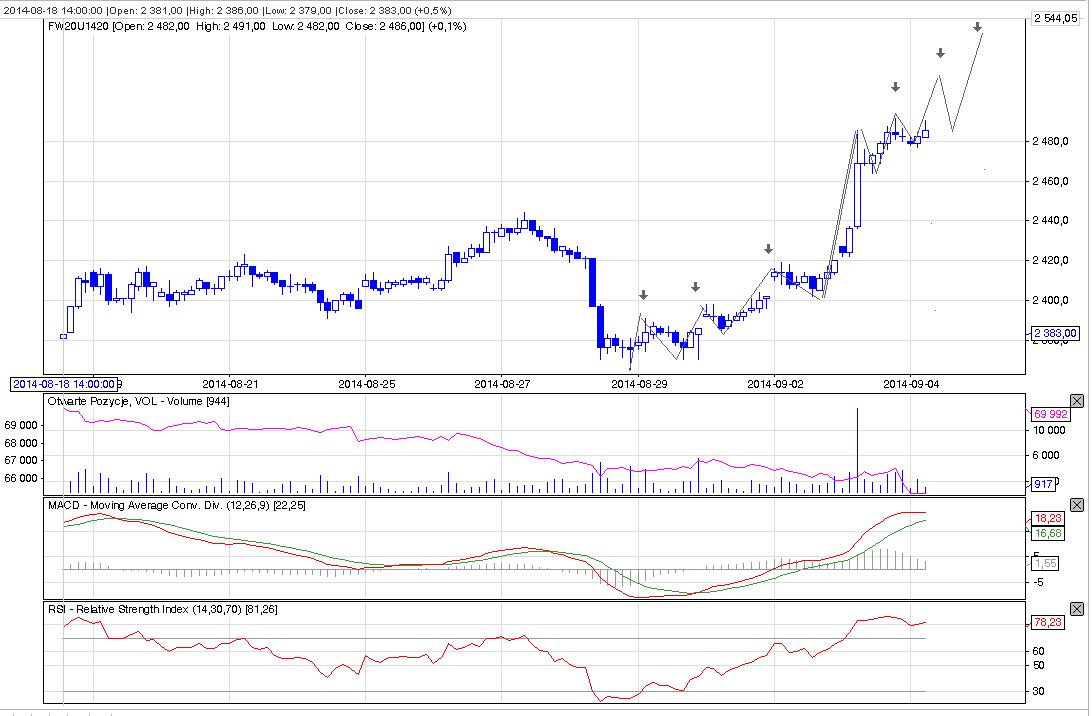The width and height of the screenshot is (1092, 716).
Task: Close the RSI indicator panel
Action: click(x=1077, y=608)
